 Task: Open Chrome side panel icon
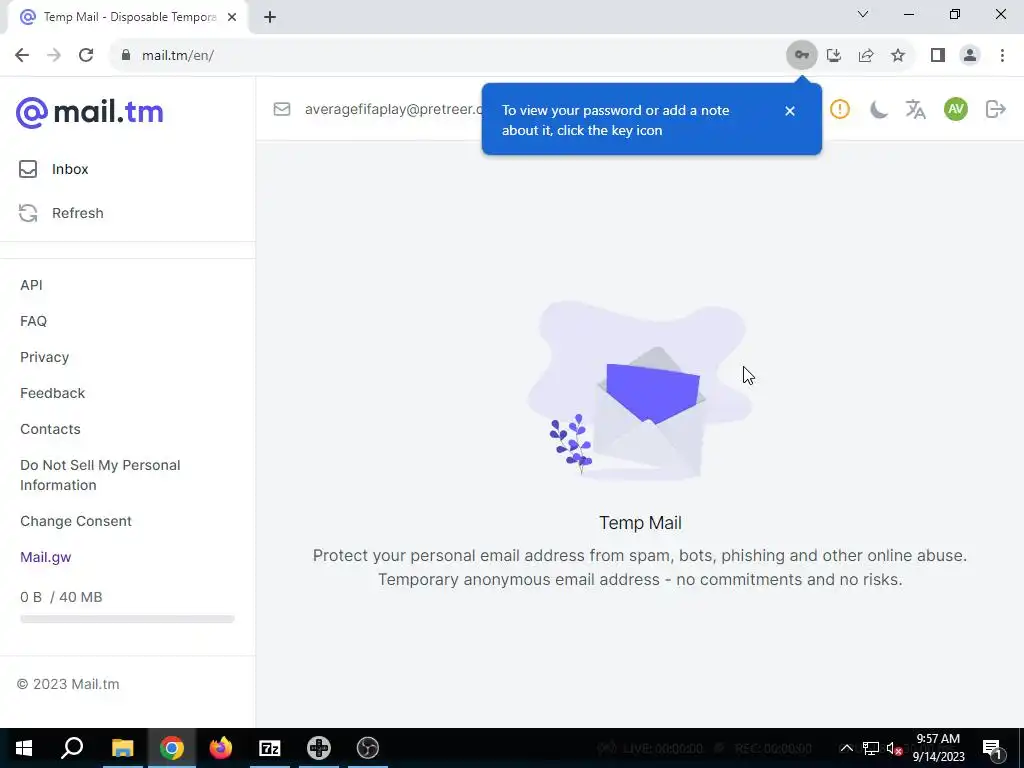click(x=938, y=55)
